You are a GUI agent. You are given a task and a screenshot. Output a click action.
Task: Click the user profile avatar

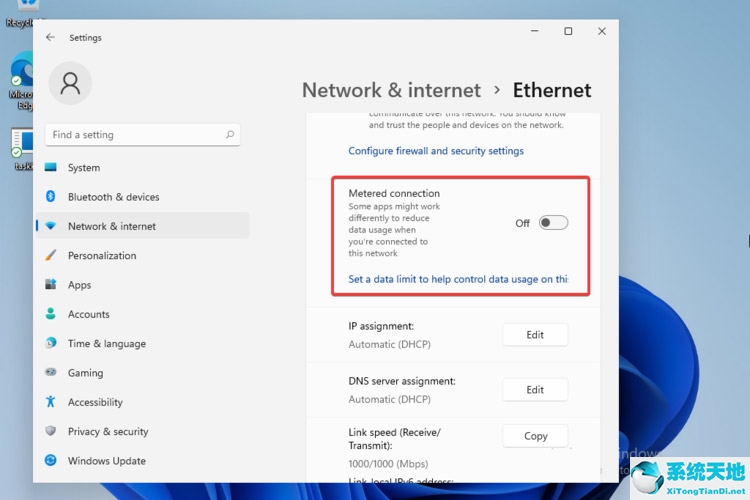tap(70, 84)
